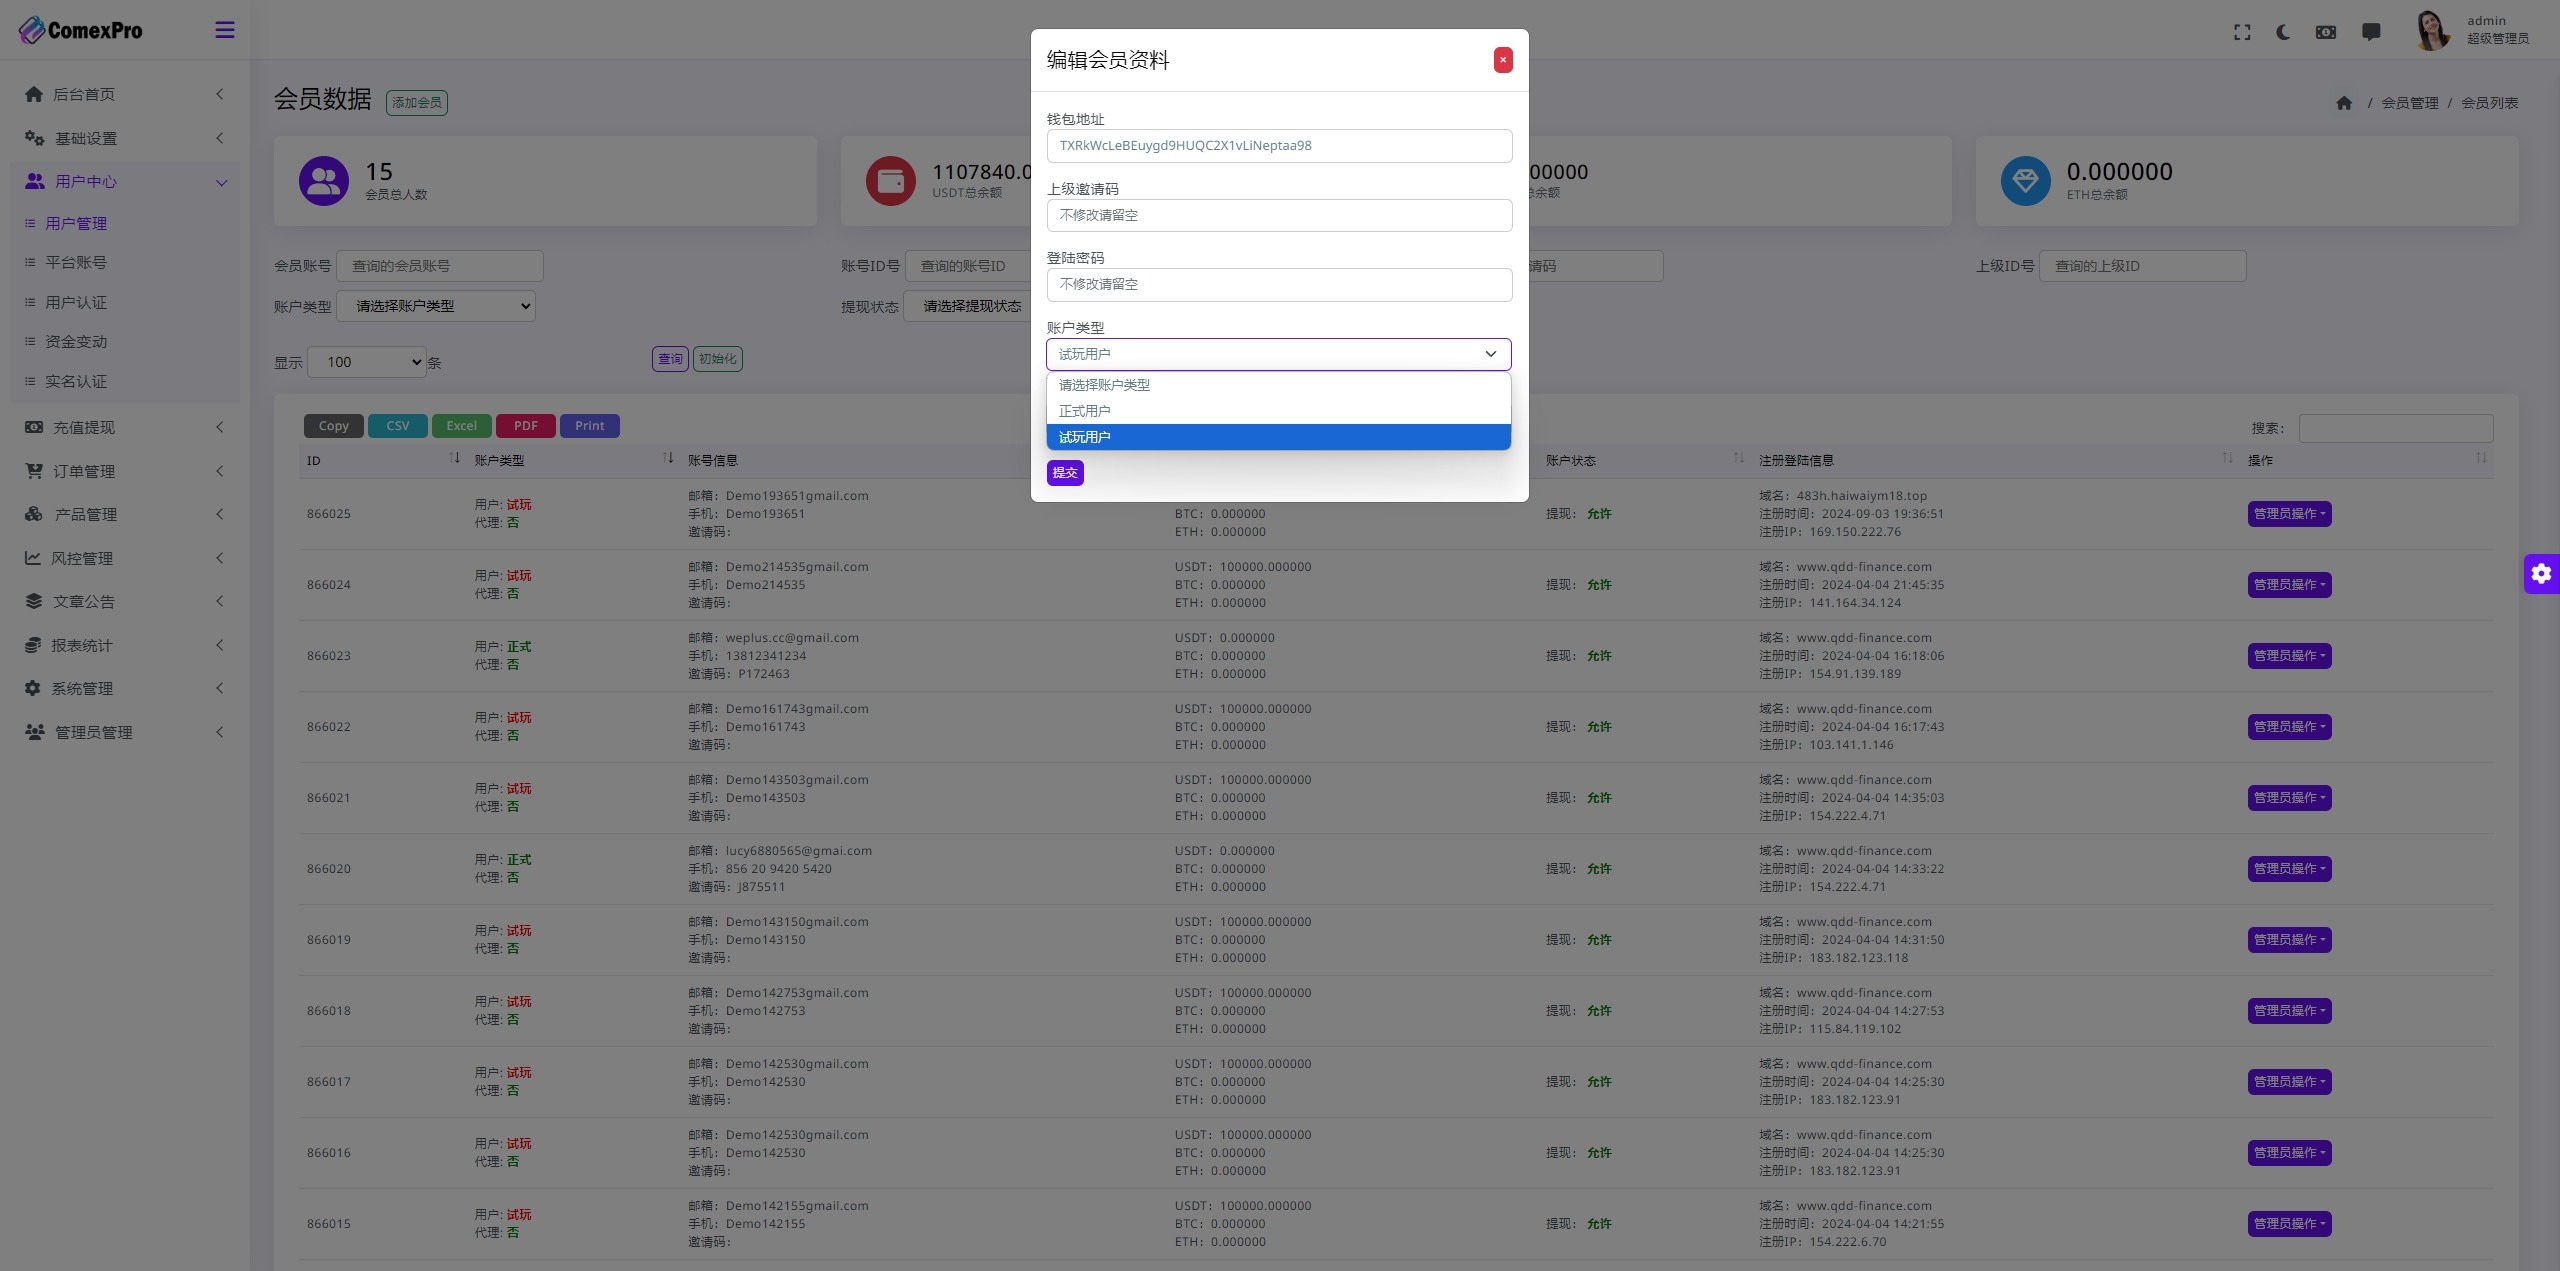Select 试玩用户 from account type dropdown
The image size is (2560, 1271).
(1278, 436)
